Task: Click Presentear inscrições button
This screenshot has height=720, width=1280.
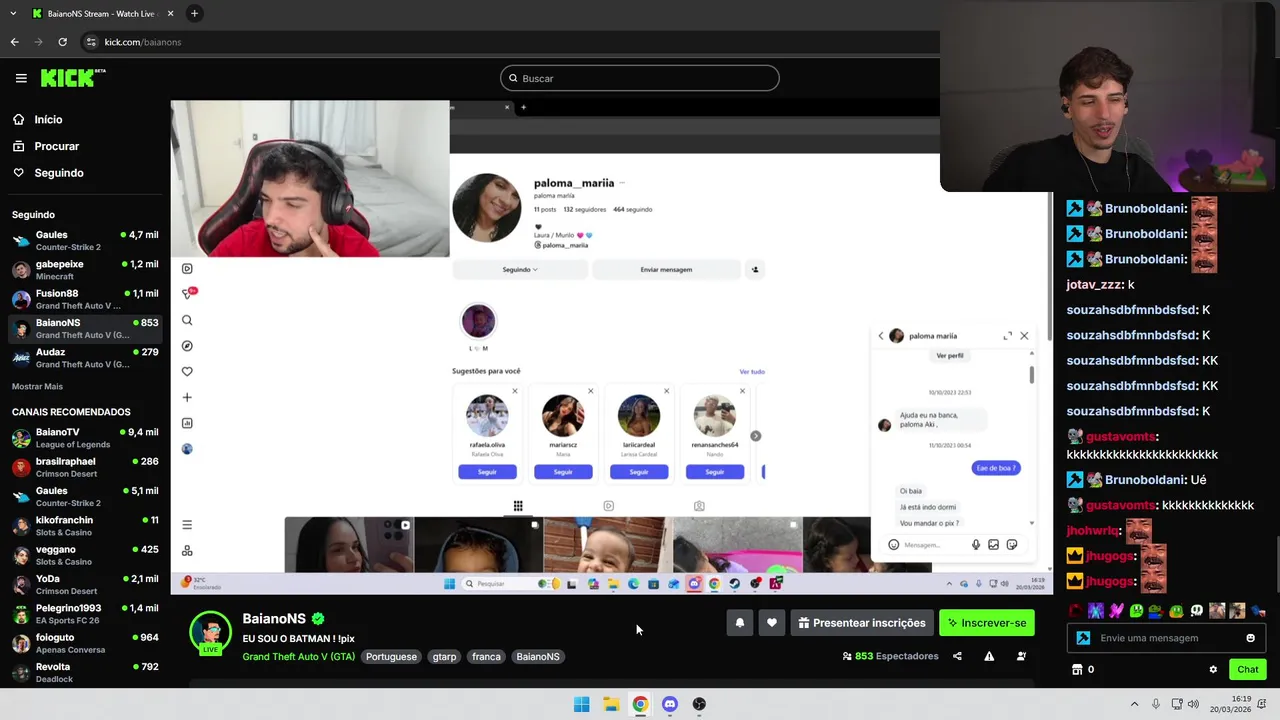Action: coord(861,623)
